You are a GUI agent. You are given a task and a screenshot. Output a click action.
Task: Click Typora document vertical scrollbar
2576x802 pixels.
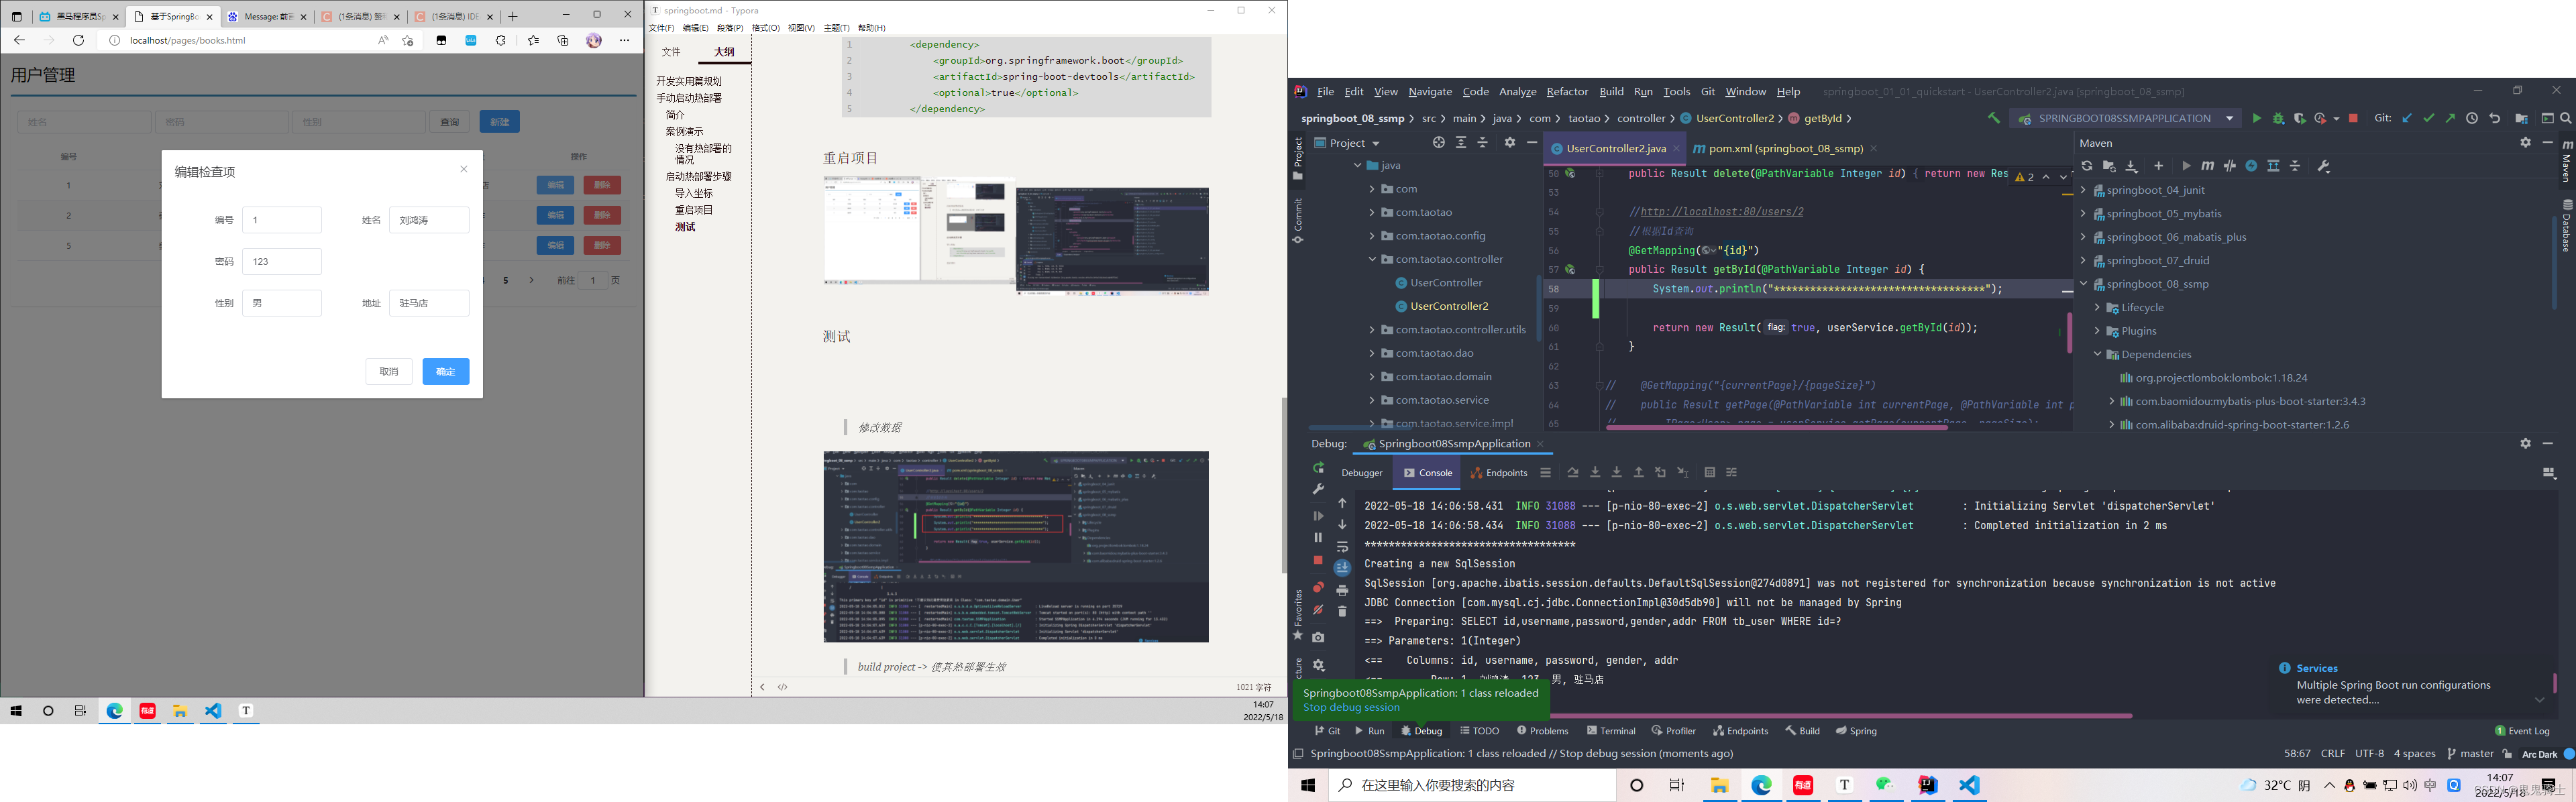click(1284, 486)
